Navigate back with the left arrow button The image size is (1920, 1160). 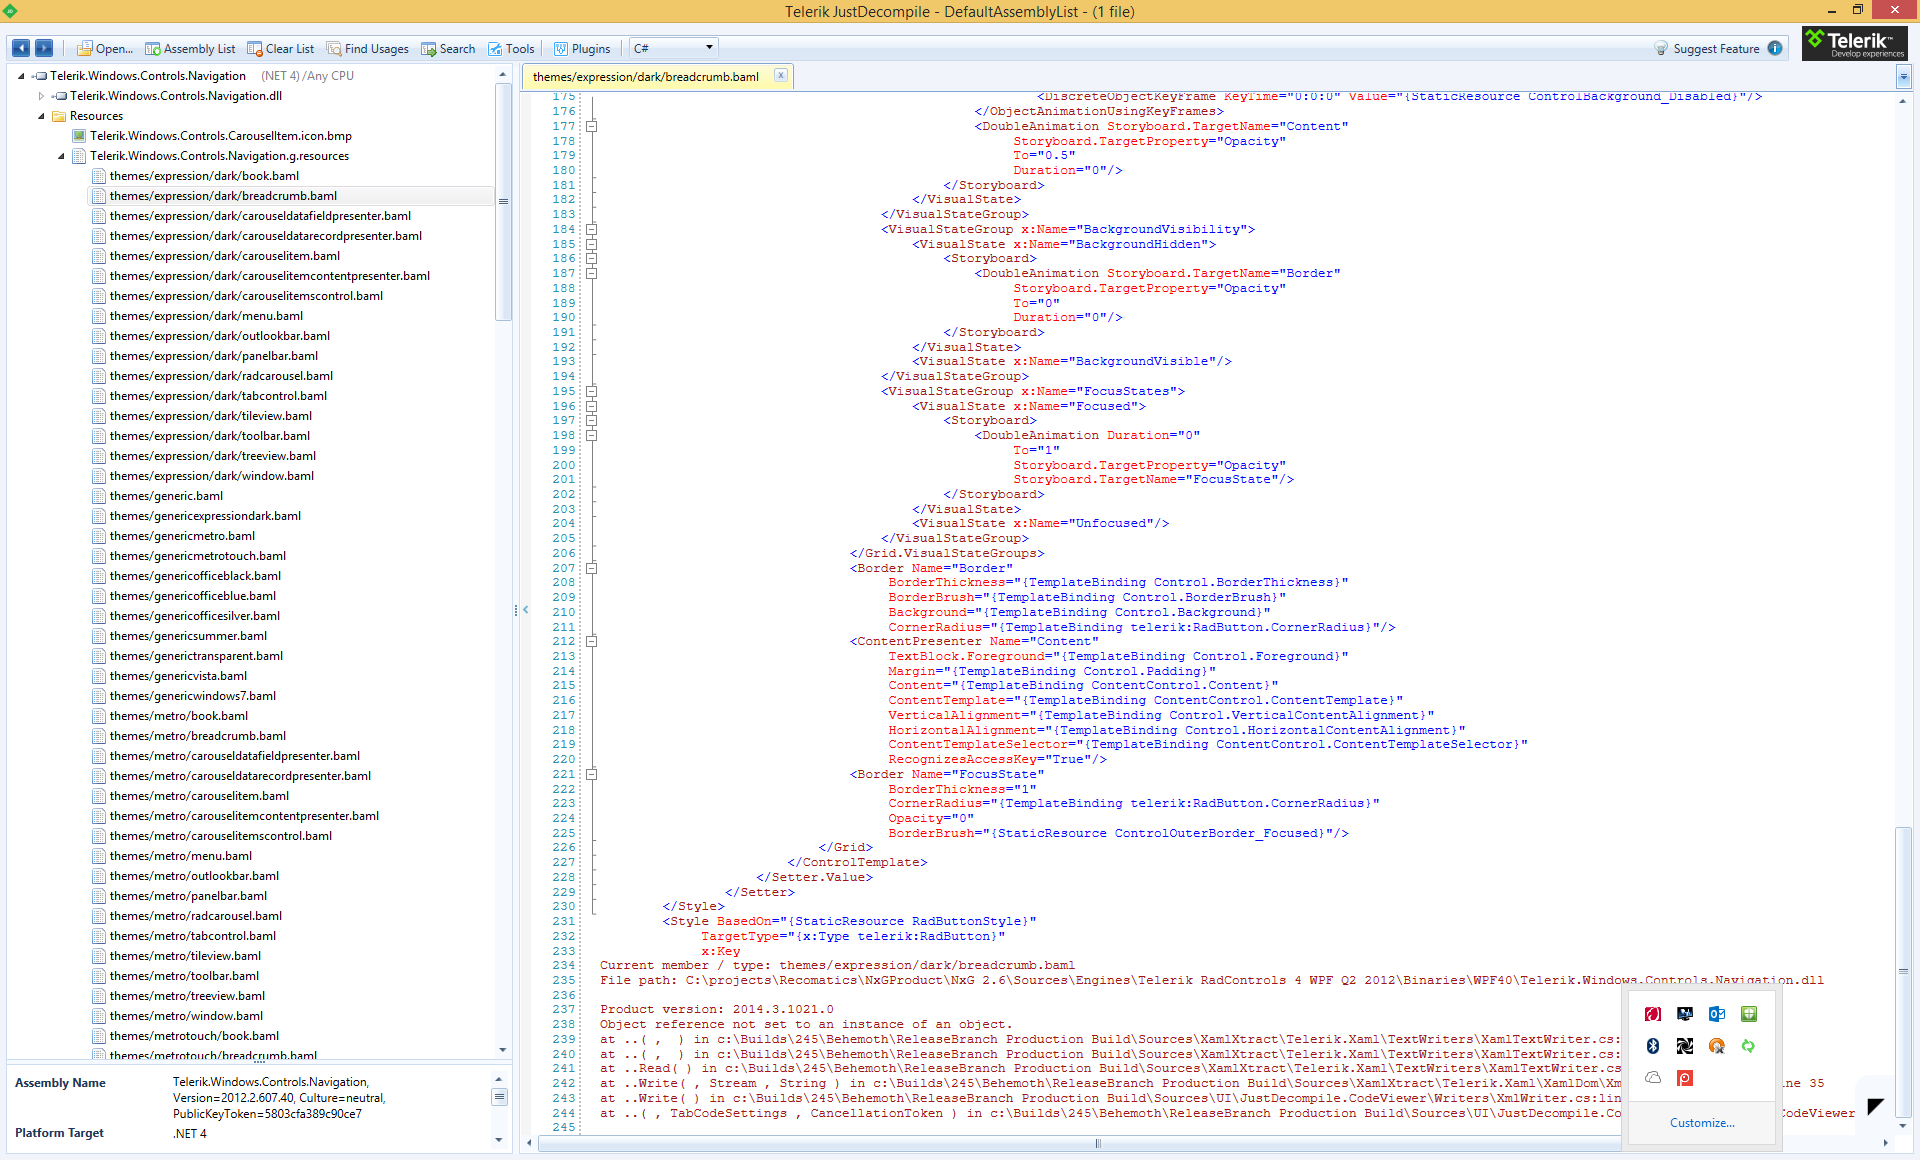[x=20, y=48]
